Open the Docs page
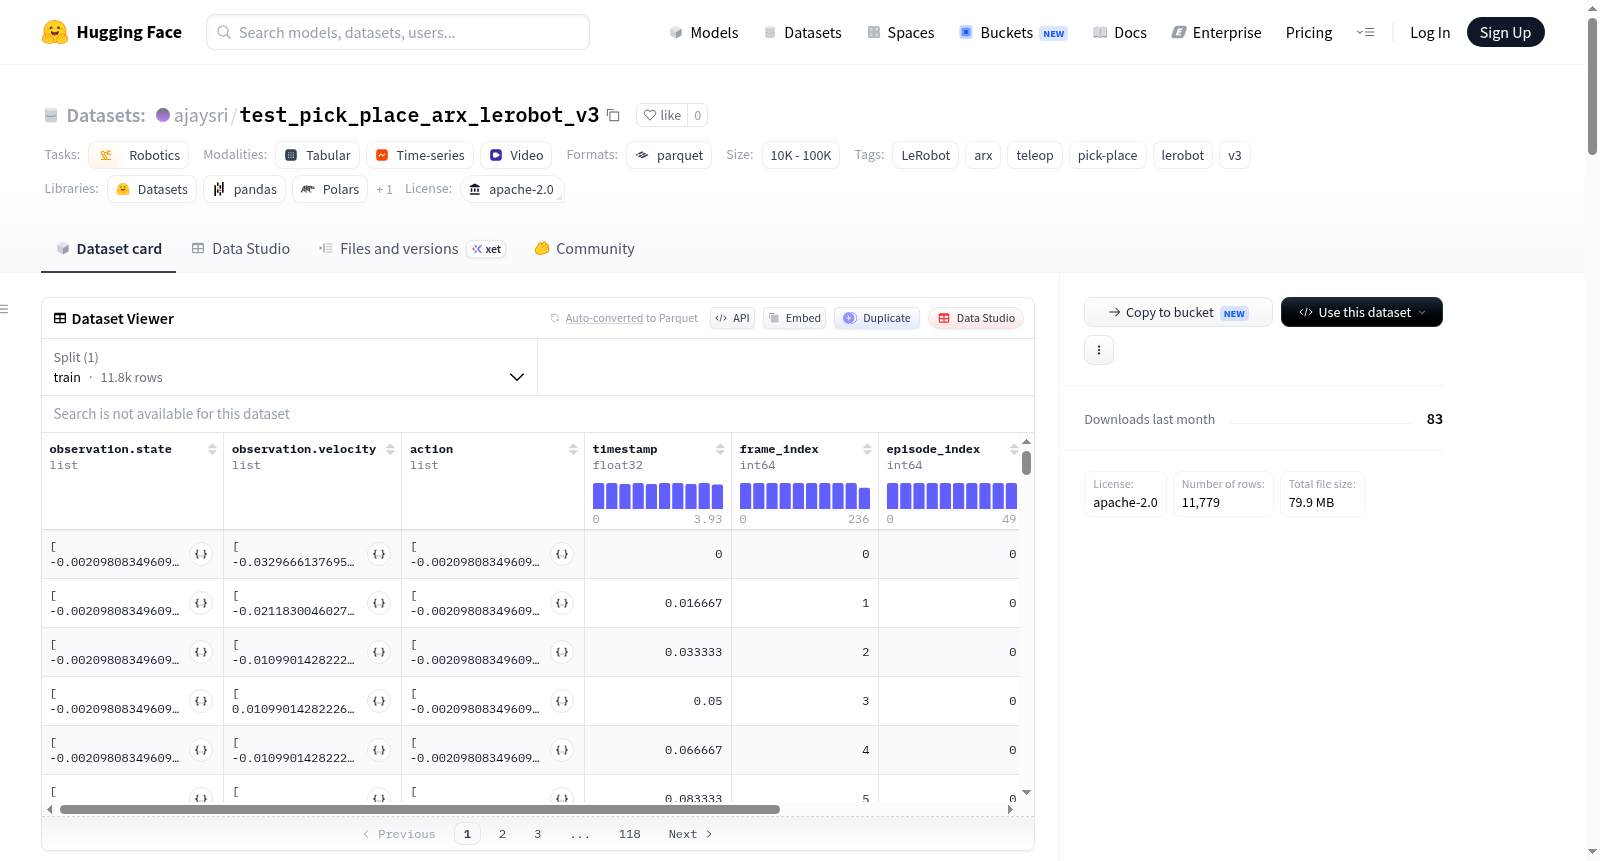This screenshot has width=1600, height=861. pos(1120,32)
